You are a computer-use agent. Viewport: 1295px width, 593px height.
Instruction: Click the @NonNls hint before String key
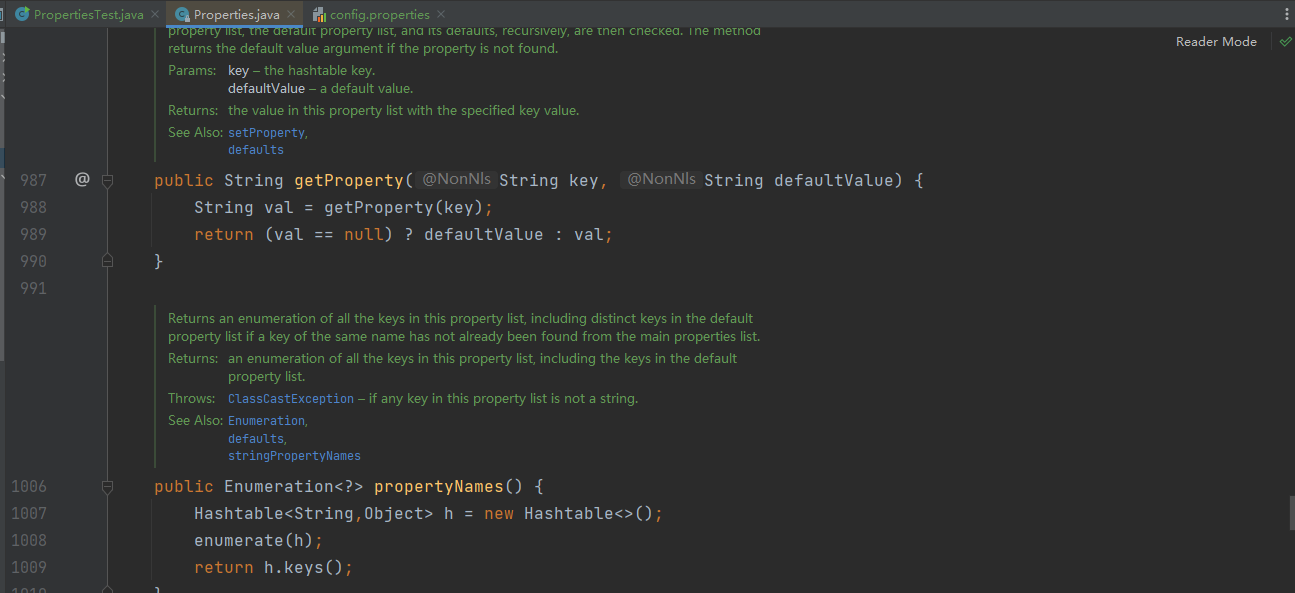click(456, 180)
